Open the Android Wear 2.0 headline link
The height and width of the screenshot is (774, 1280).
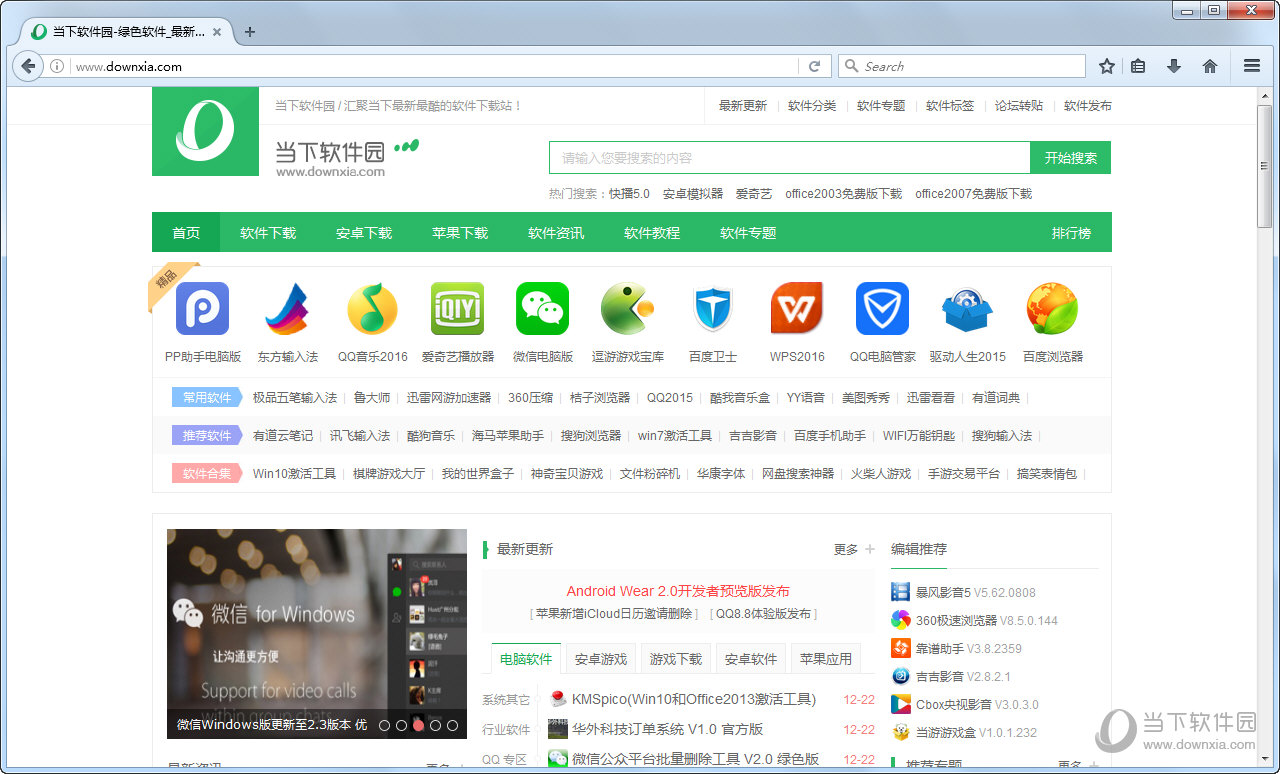click(677, 591)
